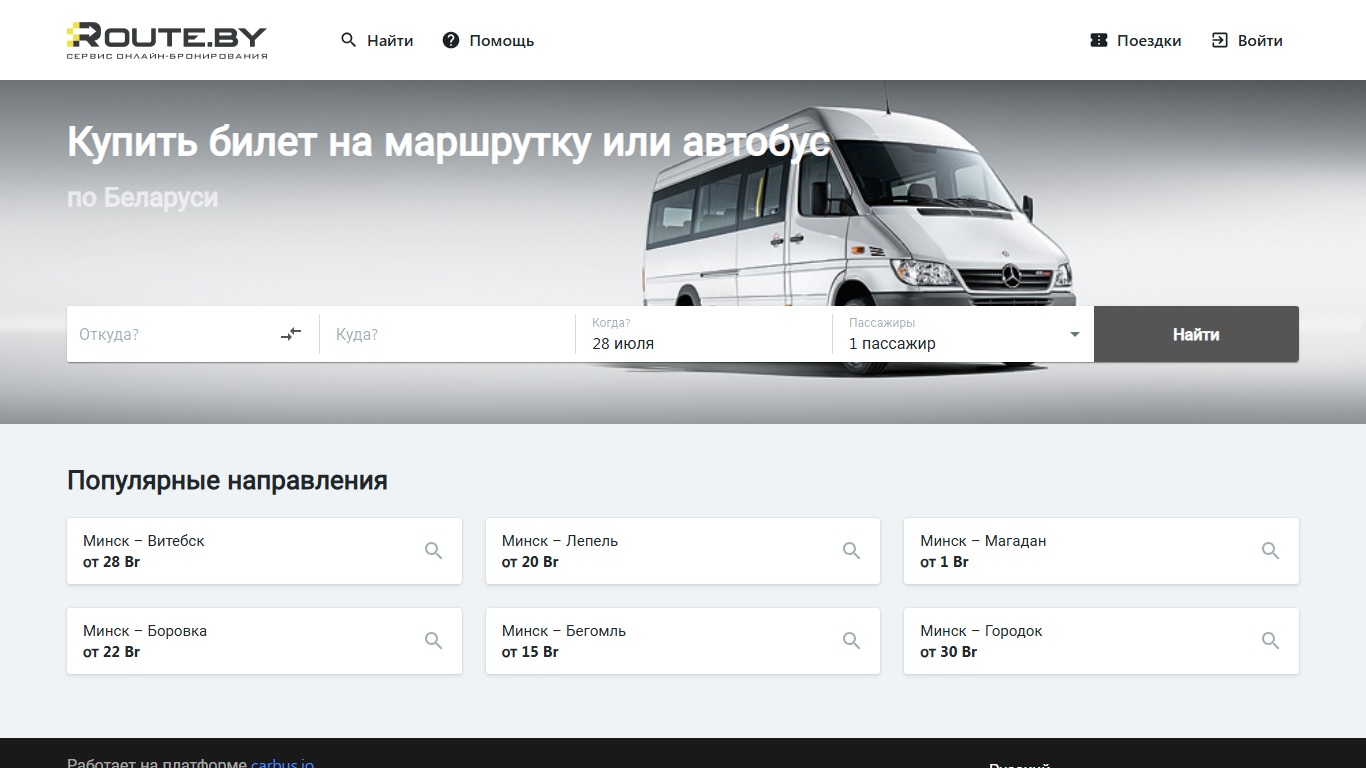The height and width of the screenshot is (768, 1366).
Task: Click the от 20 Br price
Action: point(530,561)
